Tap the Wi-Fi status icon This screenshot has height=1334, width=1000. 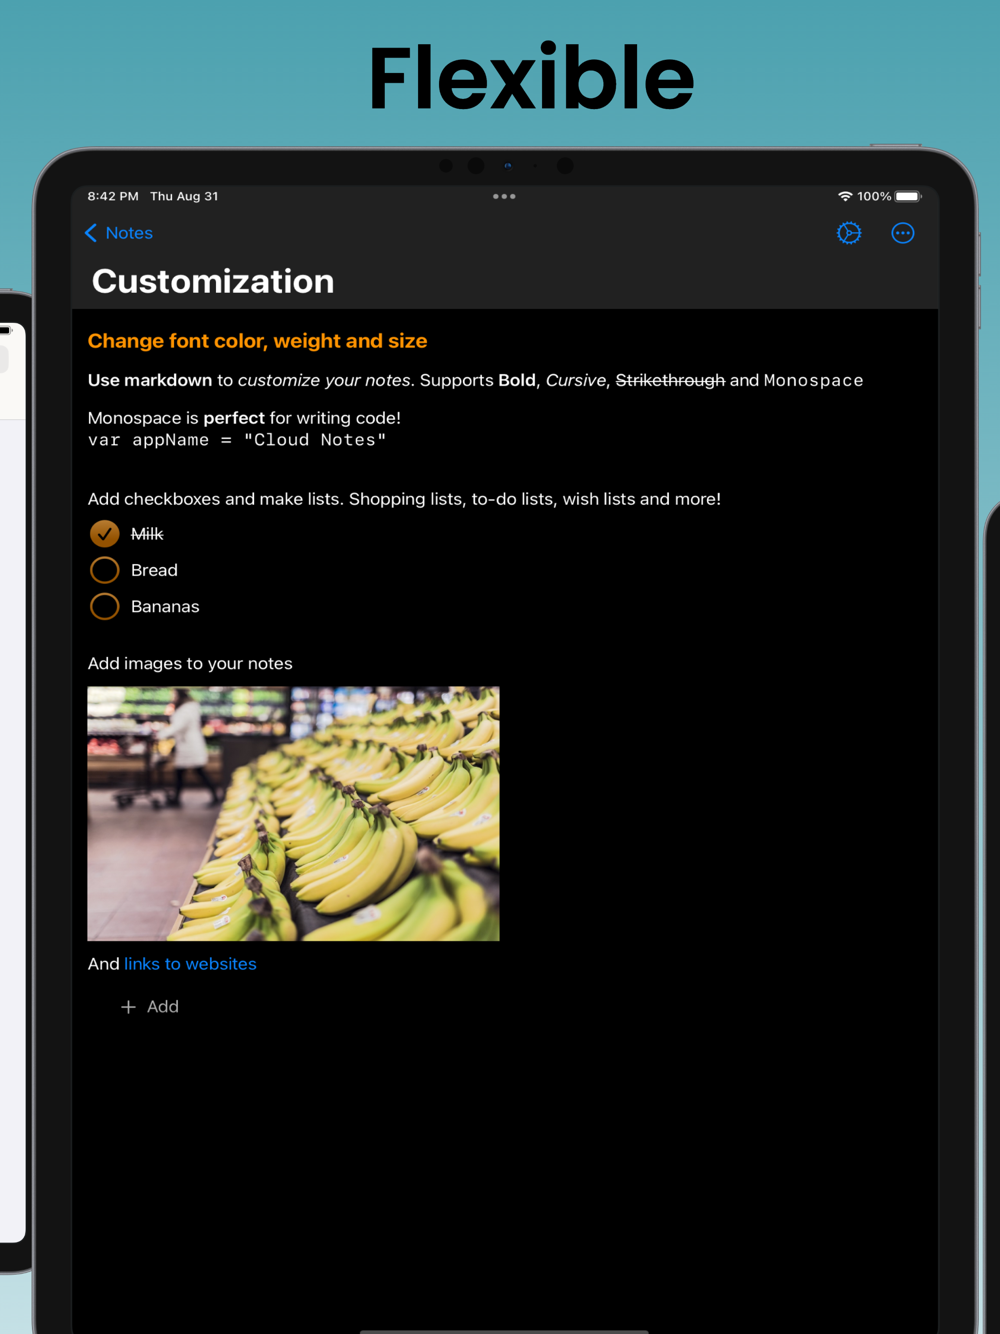(845, 196)
